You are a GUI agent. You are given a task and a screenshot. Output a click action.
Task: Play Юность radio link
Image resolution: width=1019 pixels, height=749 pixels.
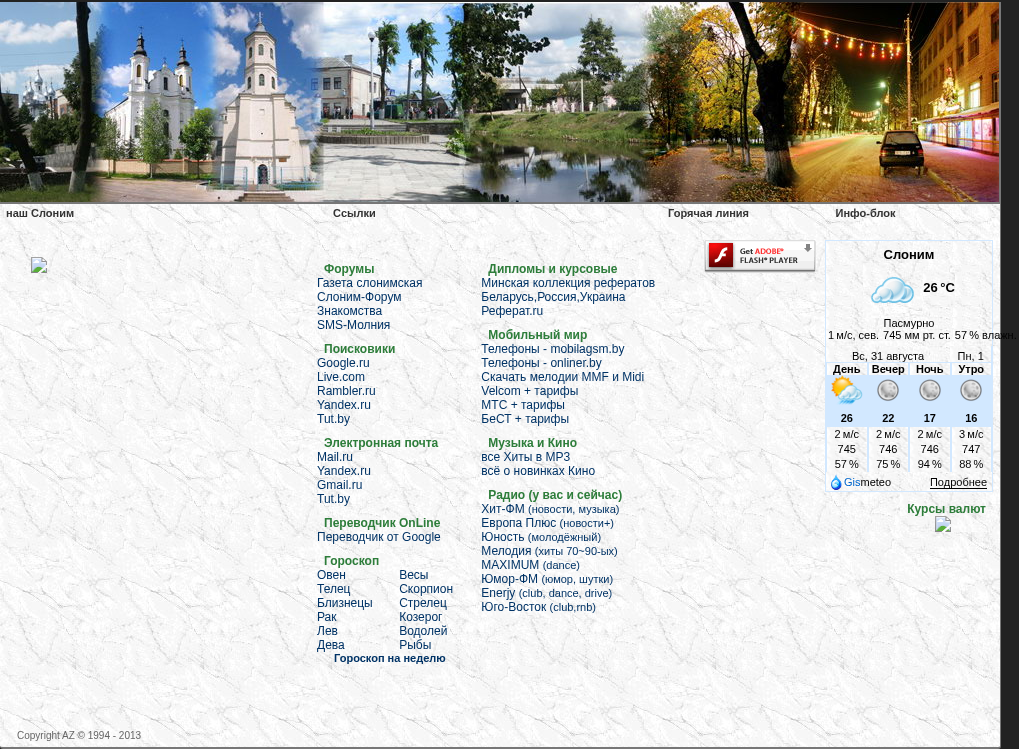tap(541, 537)
